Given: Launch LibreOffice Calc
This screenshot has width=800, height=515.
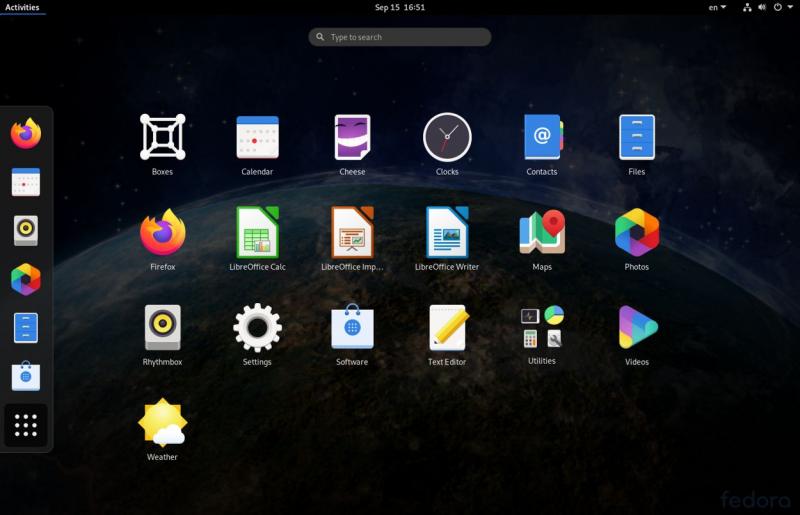Looking at the screenshot, I should (257, 233).
